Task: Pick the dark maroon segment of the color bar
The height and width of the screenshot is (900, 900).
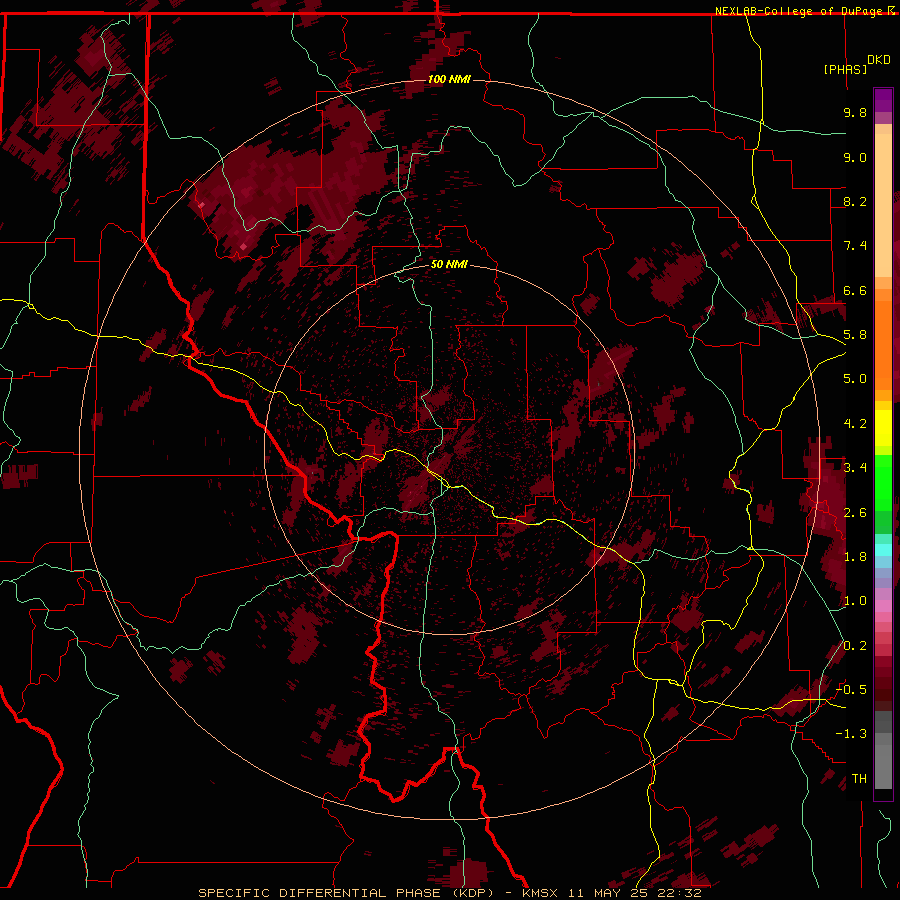Action: tap(883, 689)
